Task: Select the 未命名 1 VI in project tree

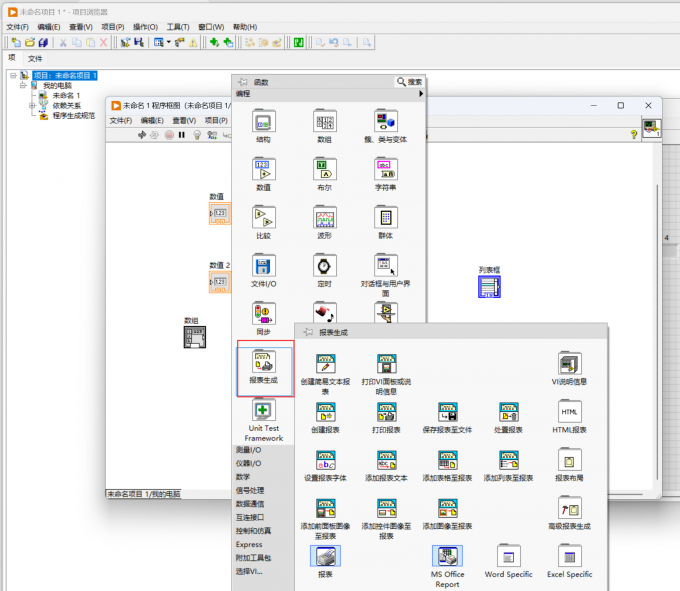Action: pyautogui.click(x=66, y=95)
